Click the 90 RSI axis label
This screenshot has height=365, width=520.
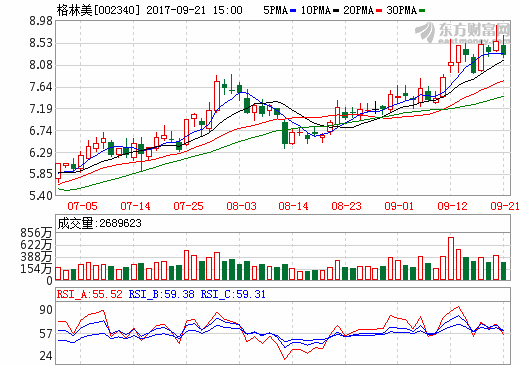46,310
